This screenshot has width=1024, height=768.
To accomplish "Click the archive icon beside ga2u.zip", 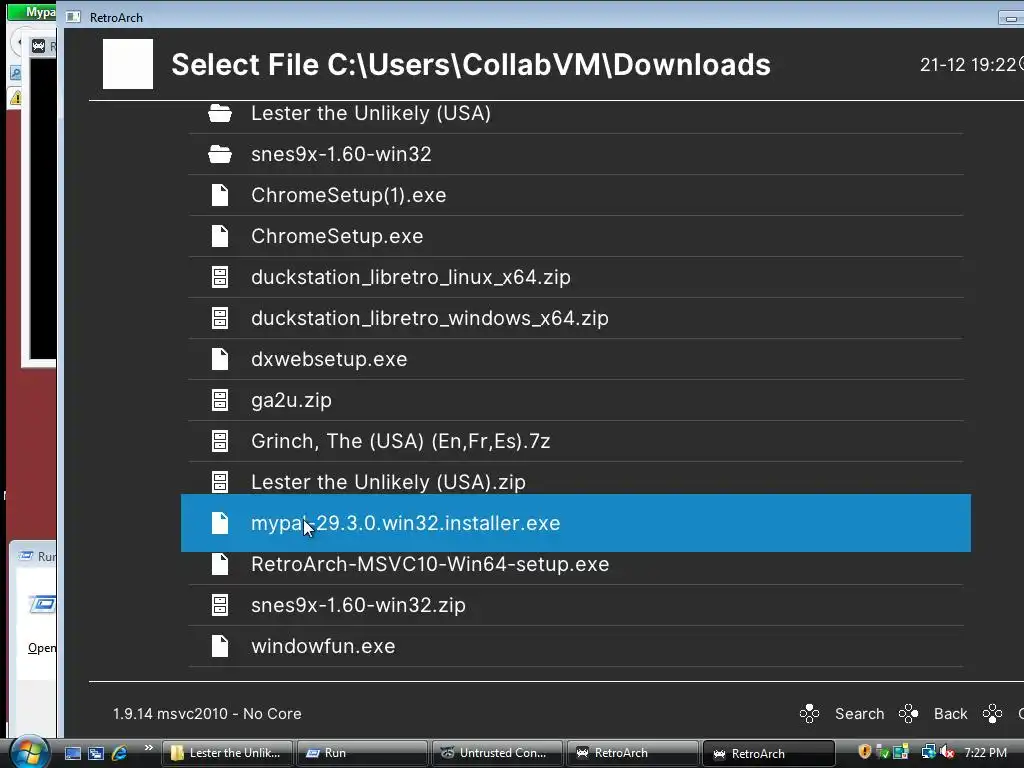I will (220, 400).
